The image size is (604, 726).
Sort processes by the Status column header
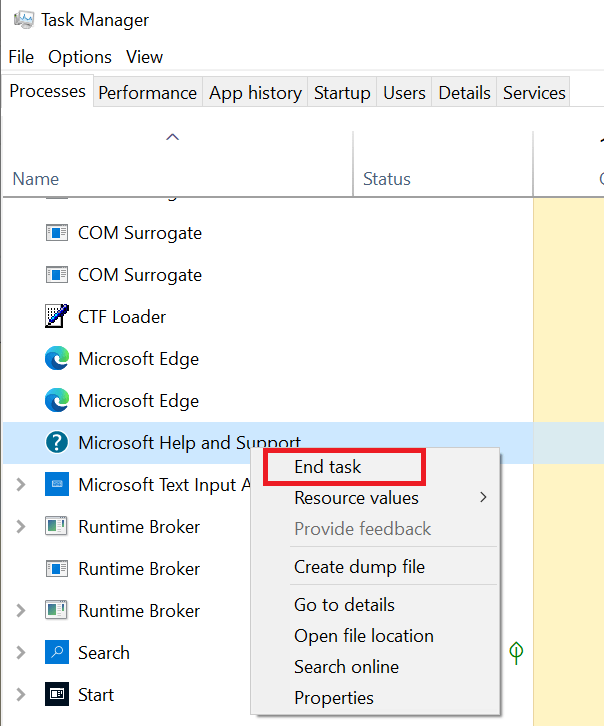pyautogui.click(x=386, y=179)
